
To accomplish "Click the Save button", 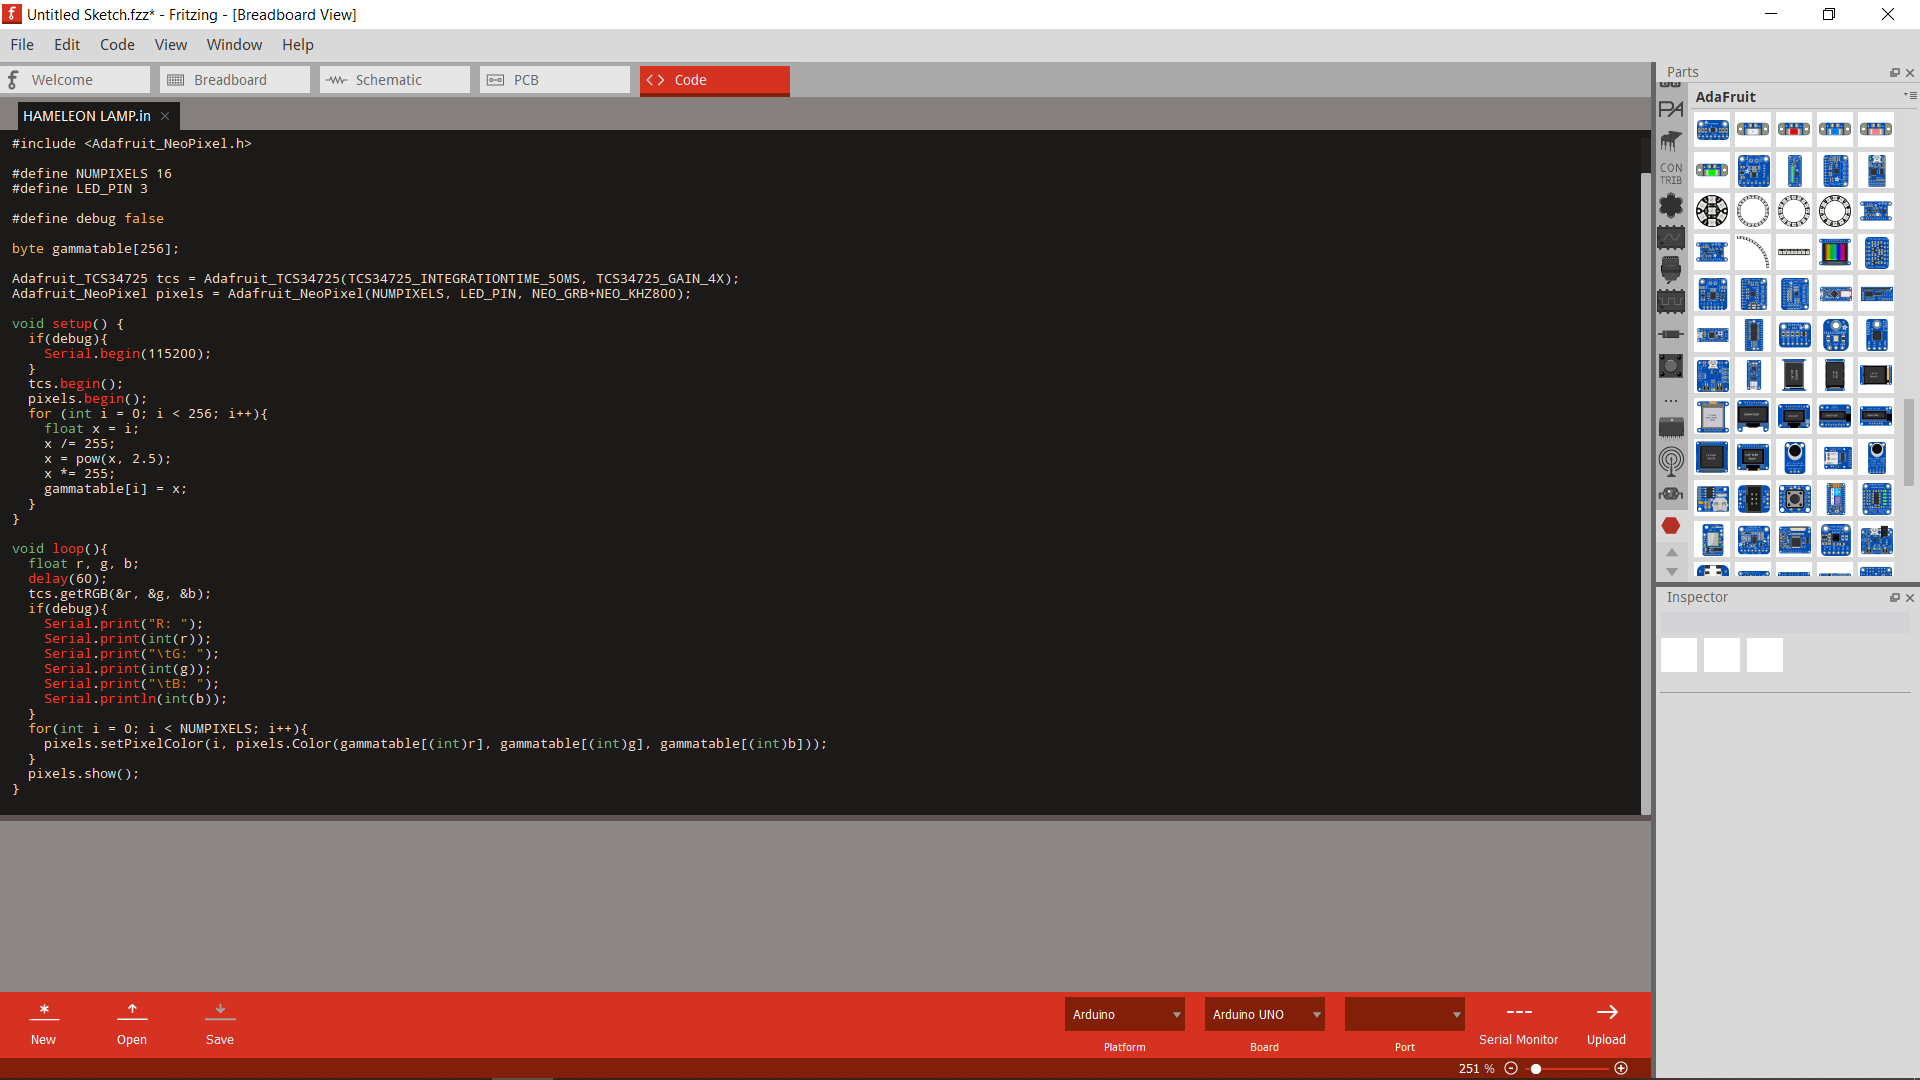I will [220, 1024].
